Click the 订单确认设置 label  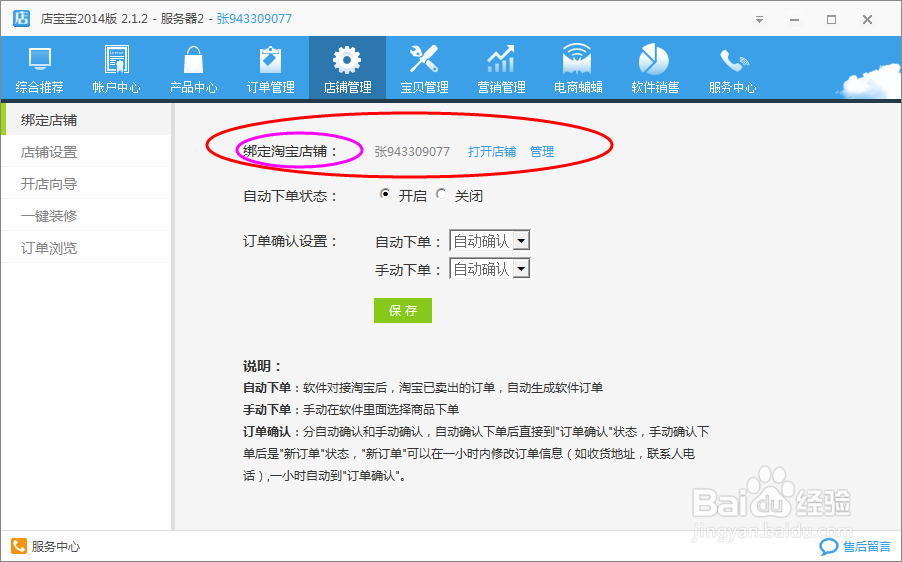[x=290, y=241]
